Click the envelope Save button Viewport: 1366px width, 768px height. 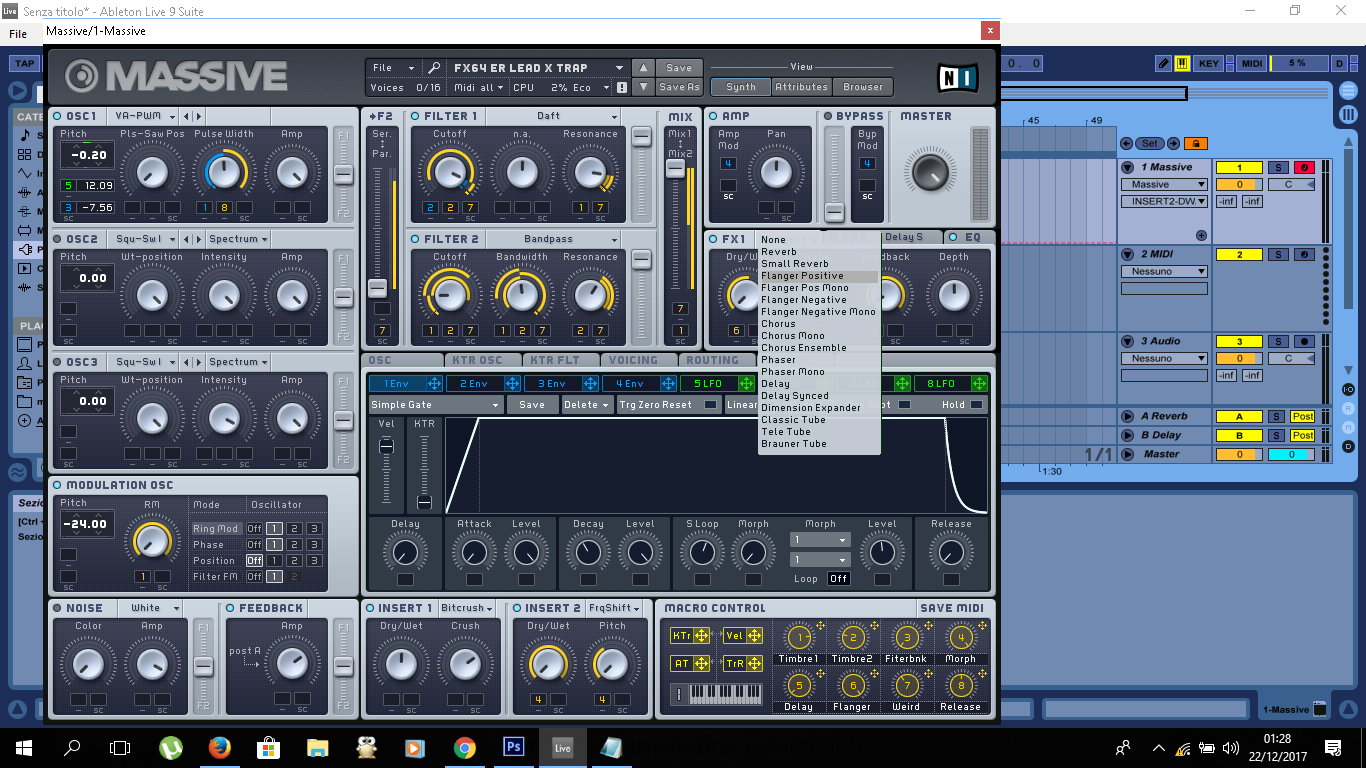coord(532,405)
